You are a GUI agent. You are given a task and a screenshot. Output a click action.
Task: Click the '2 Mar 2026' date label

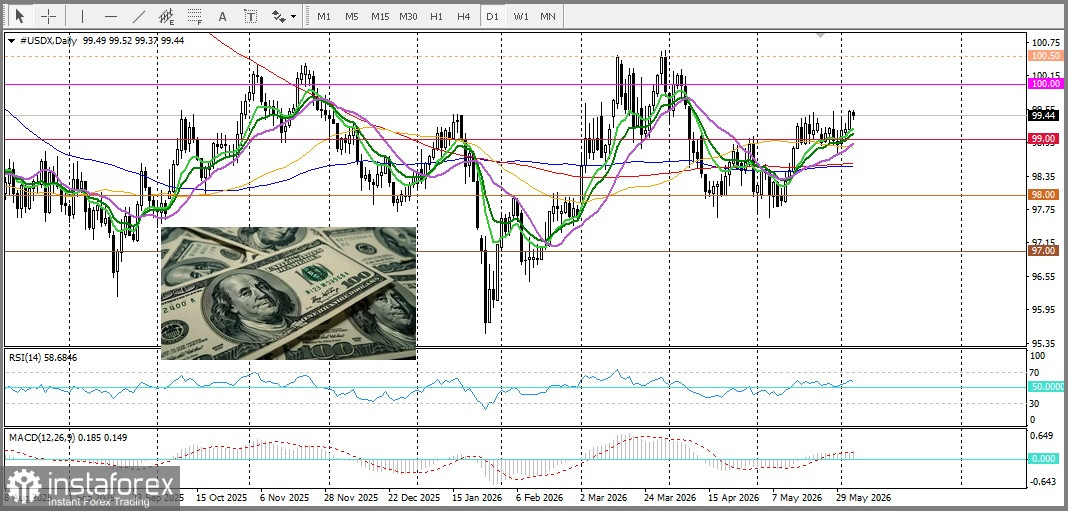603,497
